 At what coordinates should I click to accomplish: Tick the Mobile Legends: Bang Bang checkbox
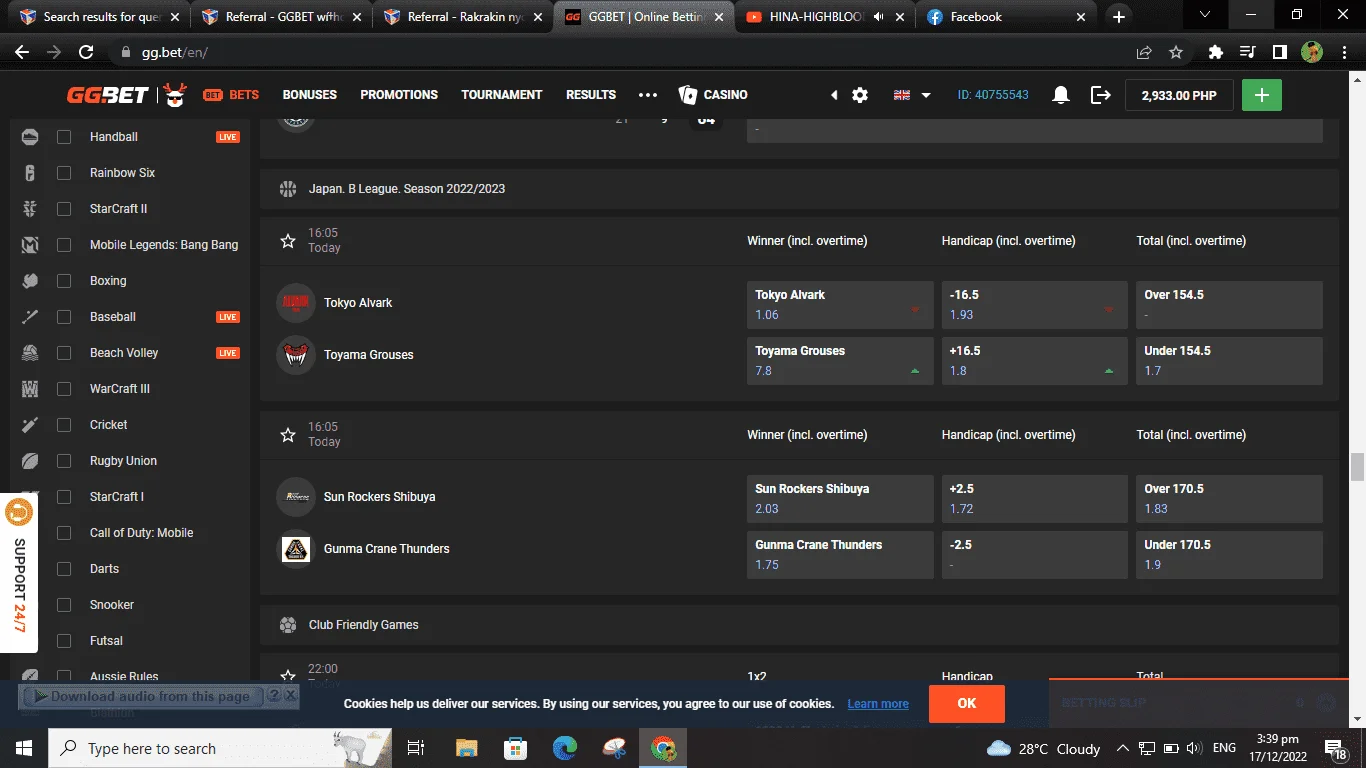(64, 245)
